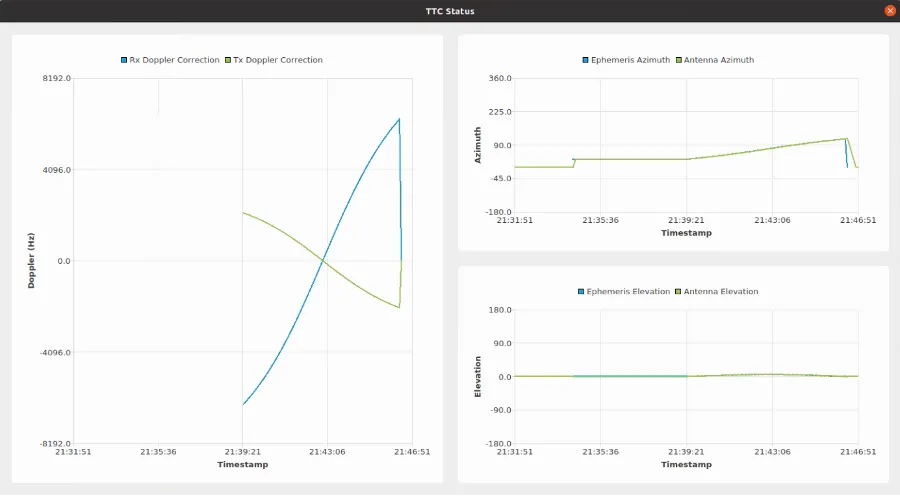
Task: Click the 4096.0 Doppler axis value
Action: pyautogui.click(x=56, y=170)
